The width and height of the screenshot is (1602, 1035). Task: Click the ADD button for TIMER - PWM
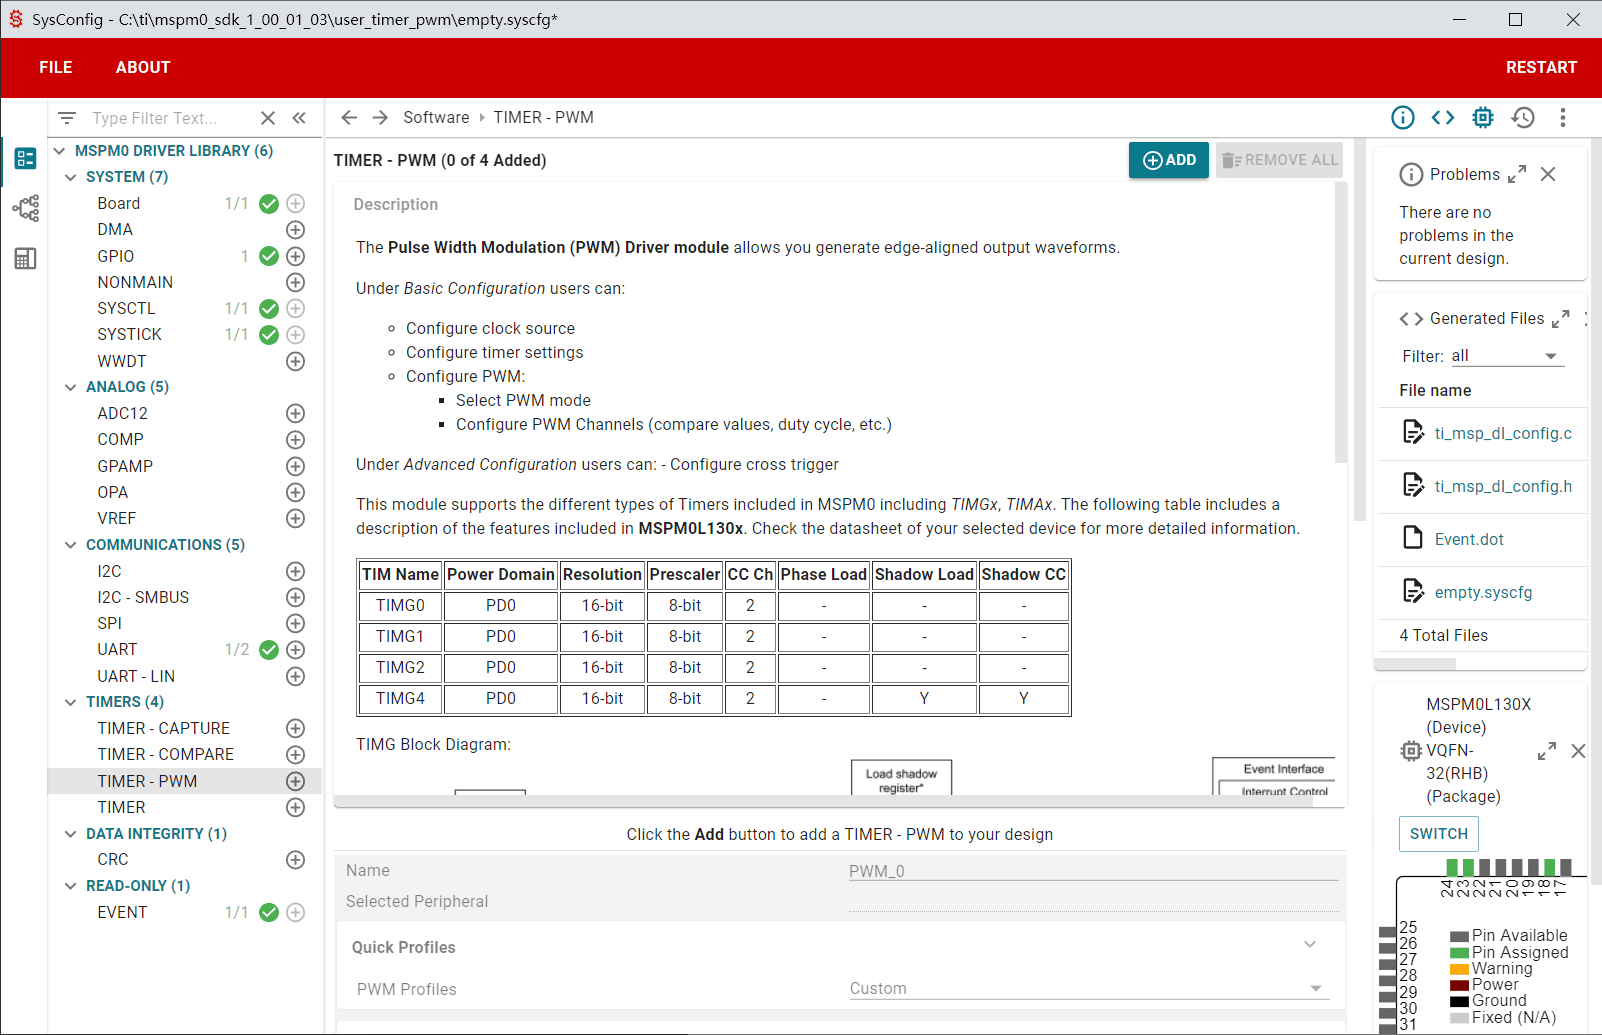click(1169, 160)
